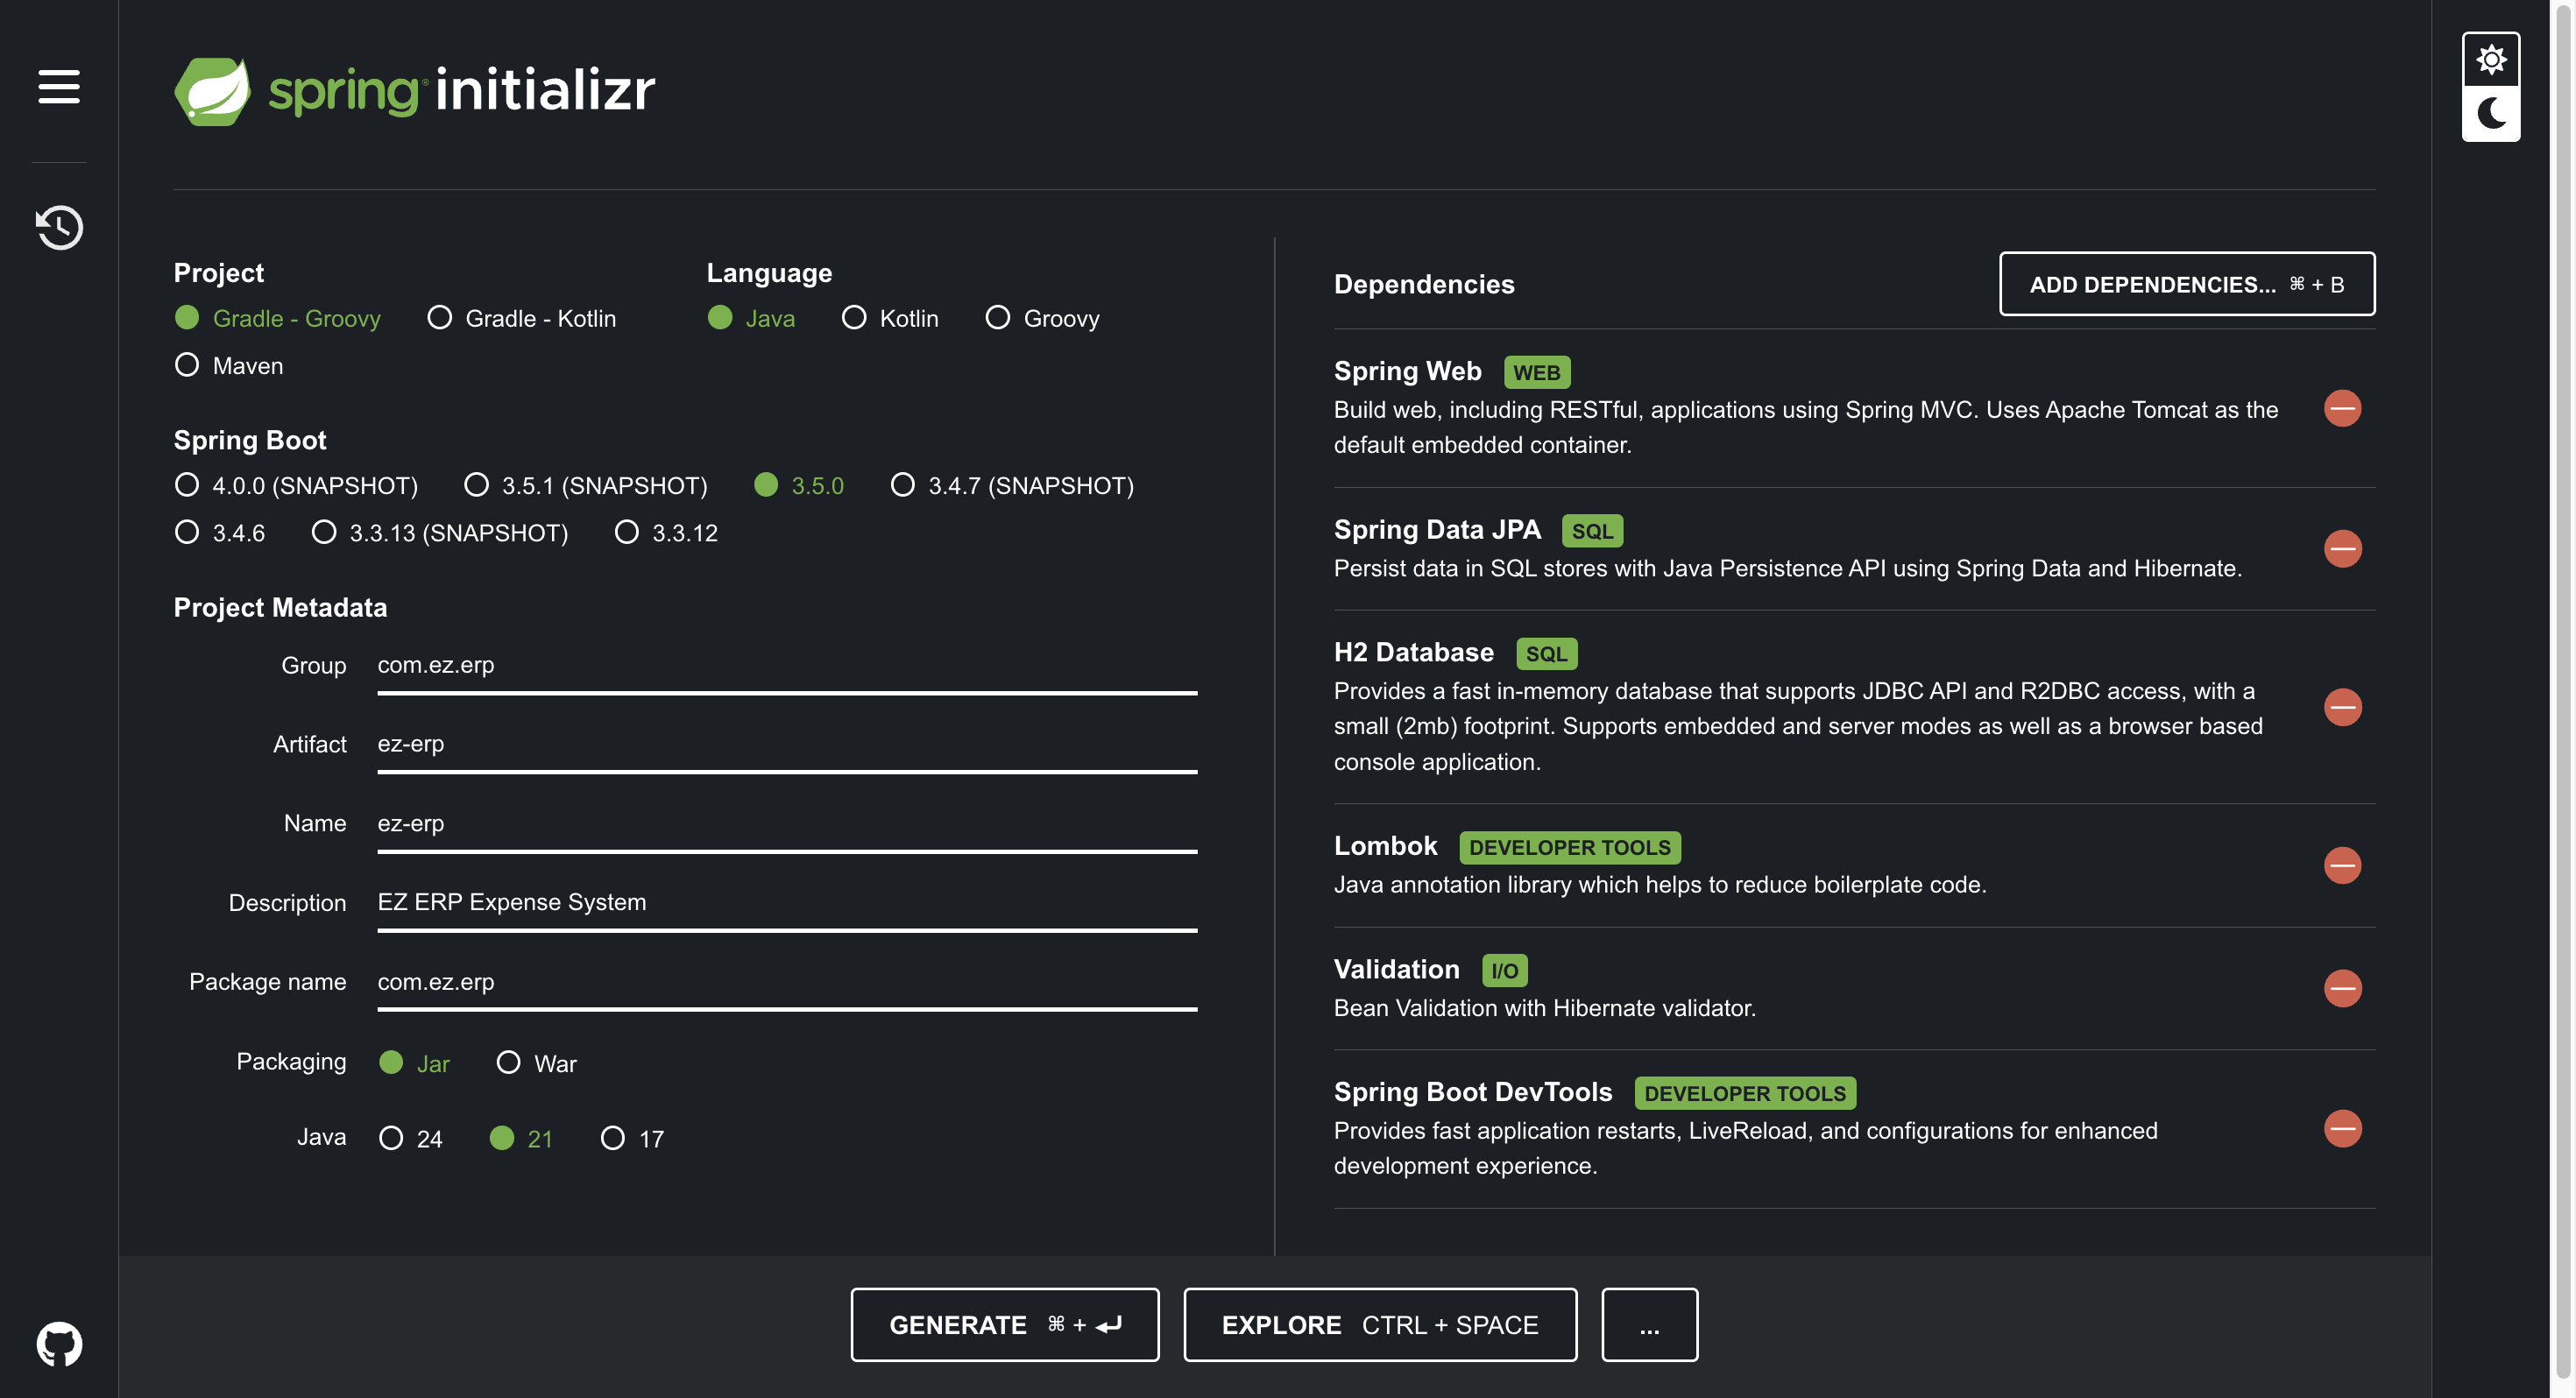Remove the Validation dependency

click(2342, 988)
